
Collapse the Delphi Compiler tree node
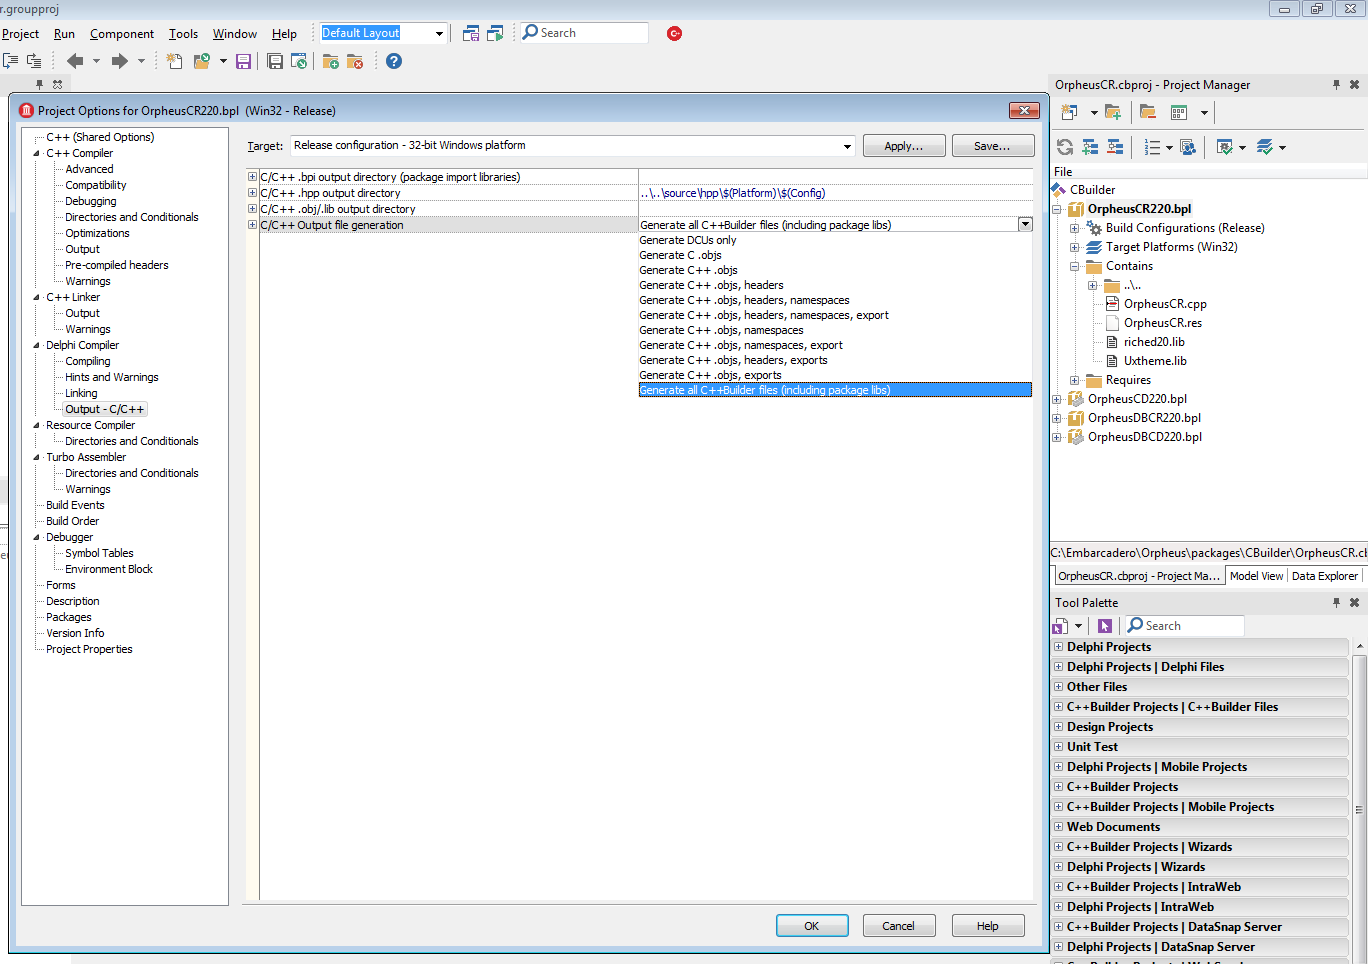37,345
